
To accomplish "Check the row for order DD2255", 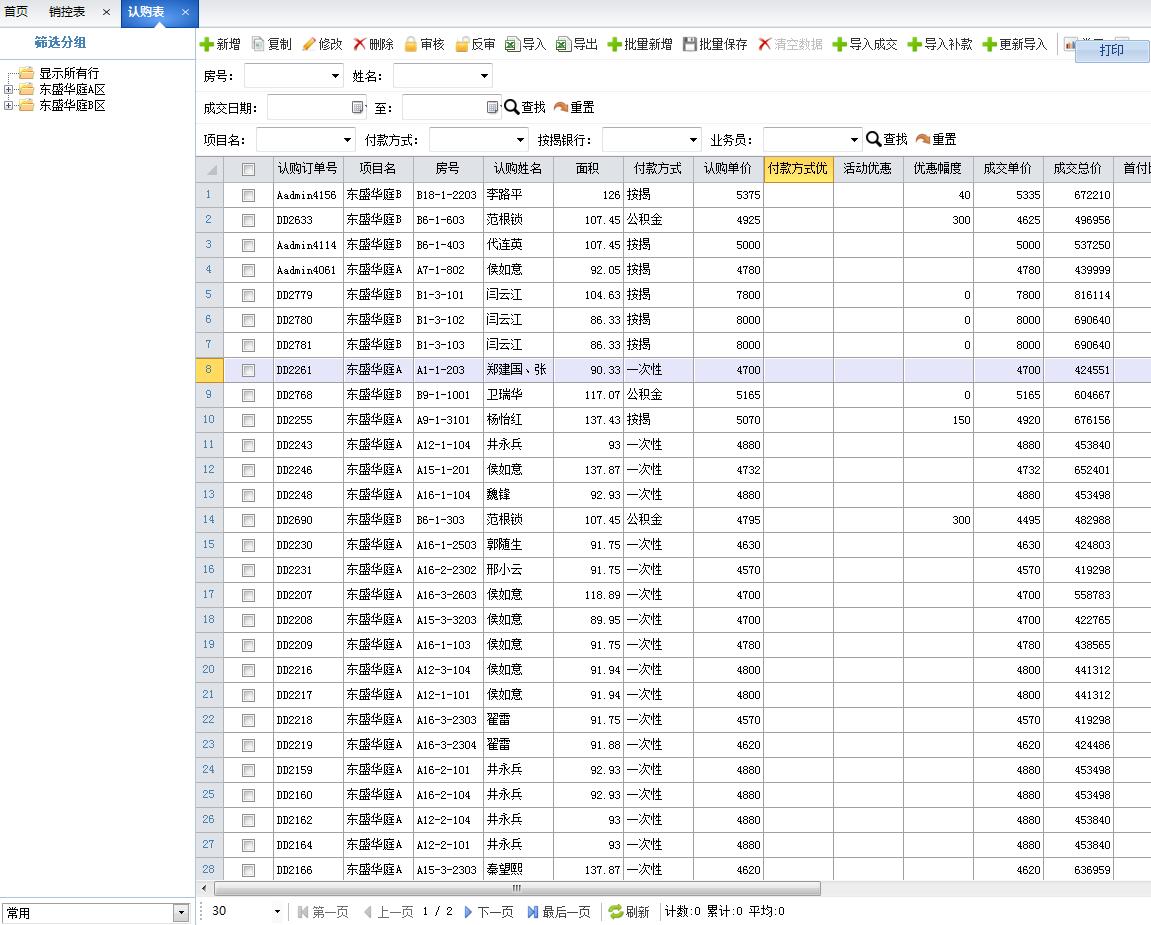I will coord(249,420).
